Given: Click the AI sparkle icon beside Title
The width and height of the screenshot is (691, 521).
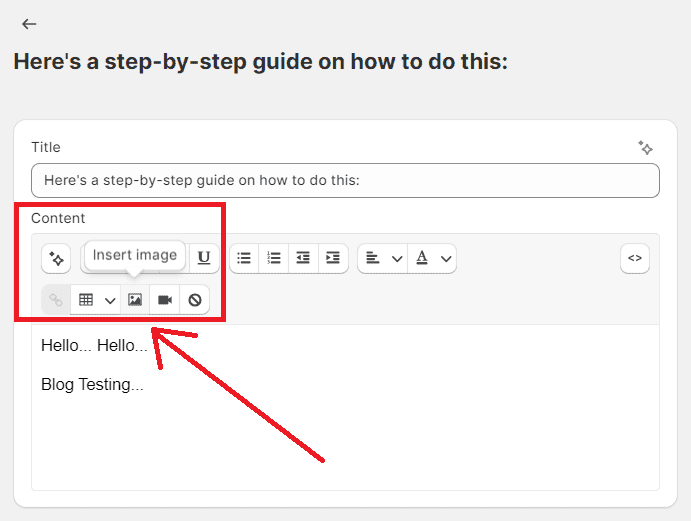Looking at the screenshot, I should [645, 148].
